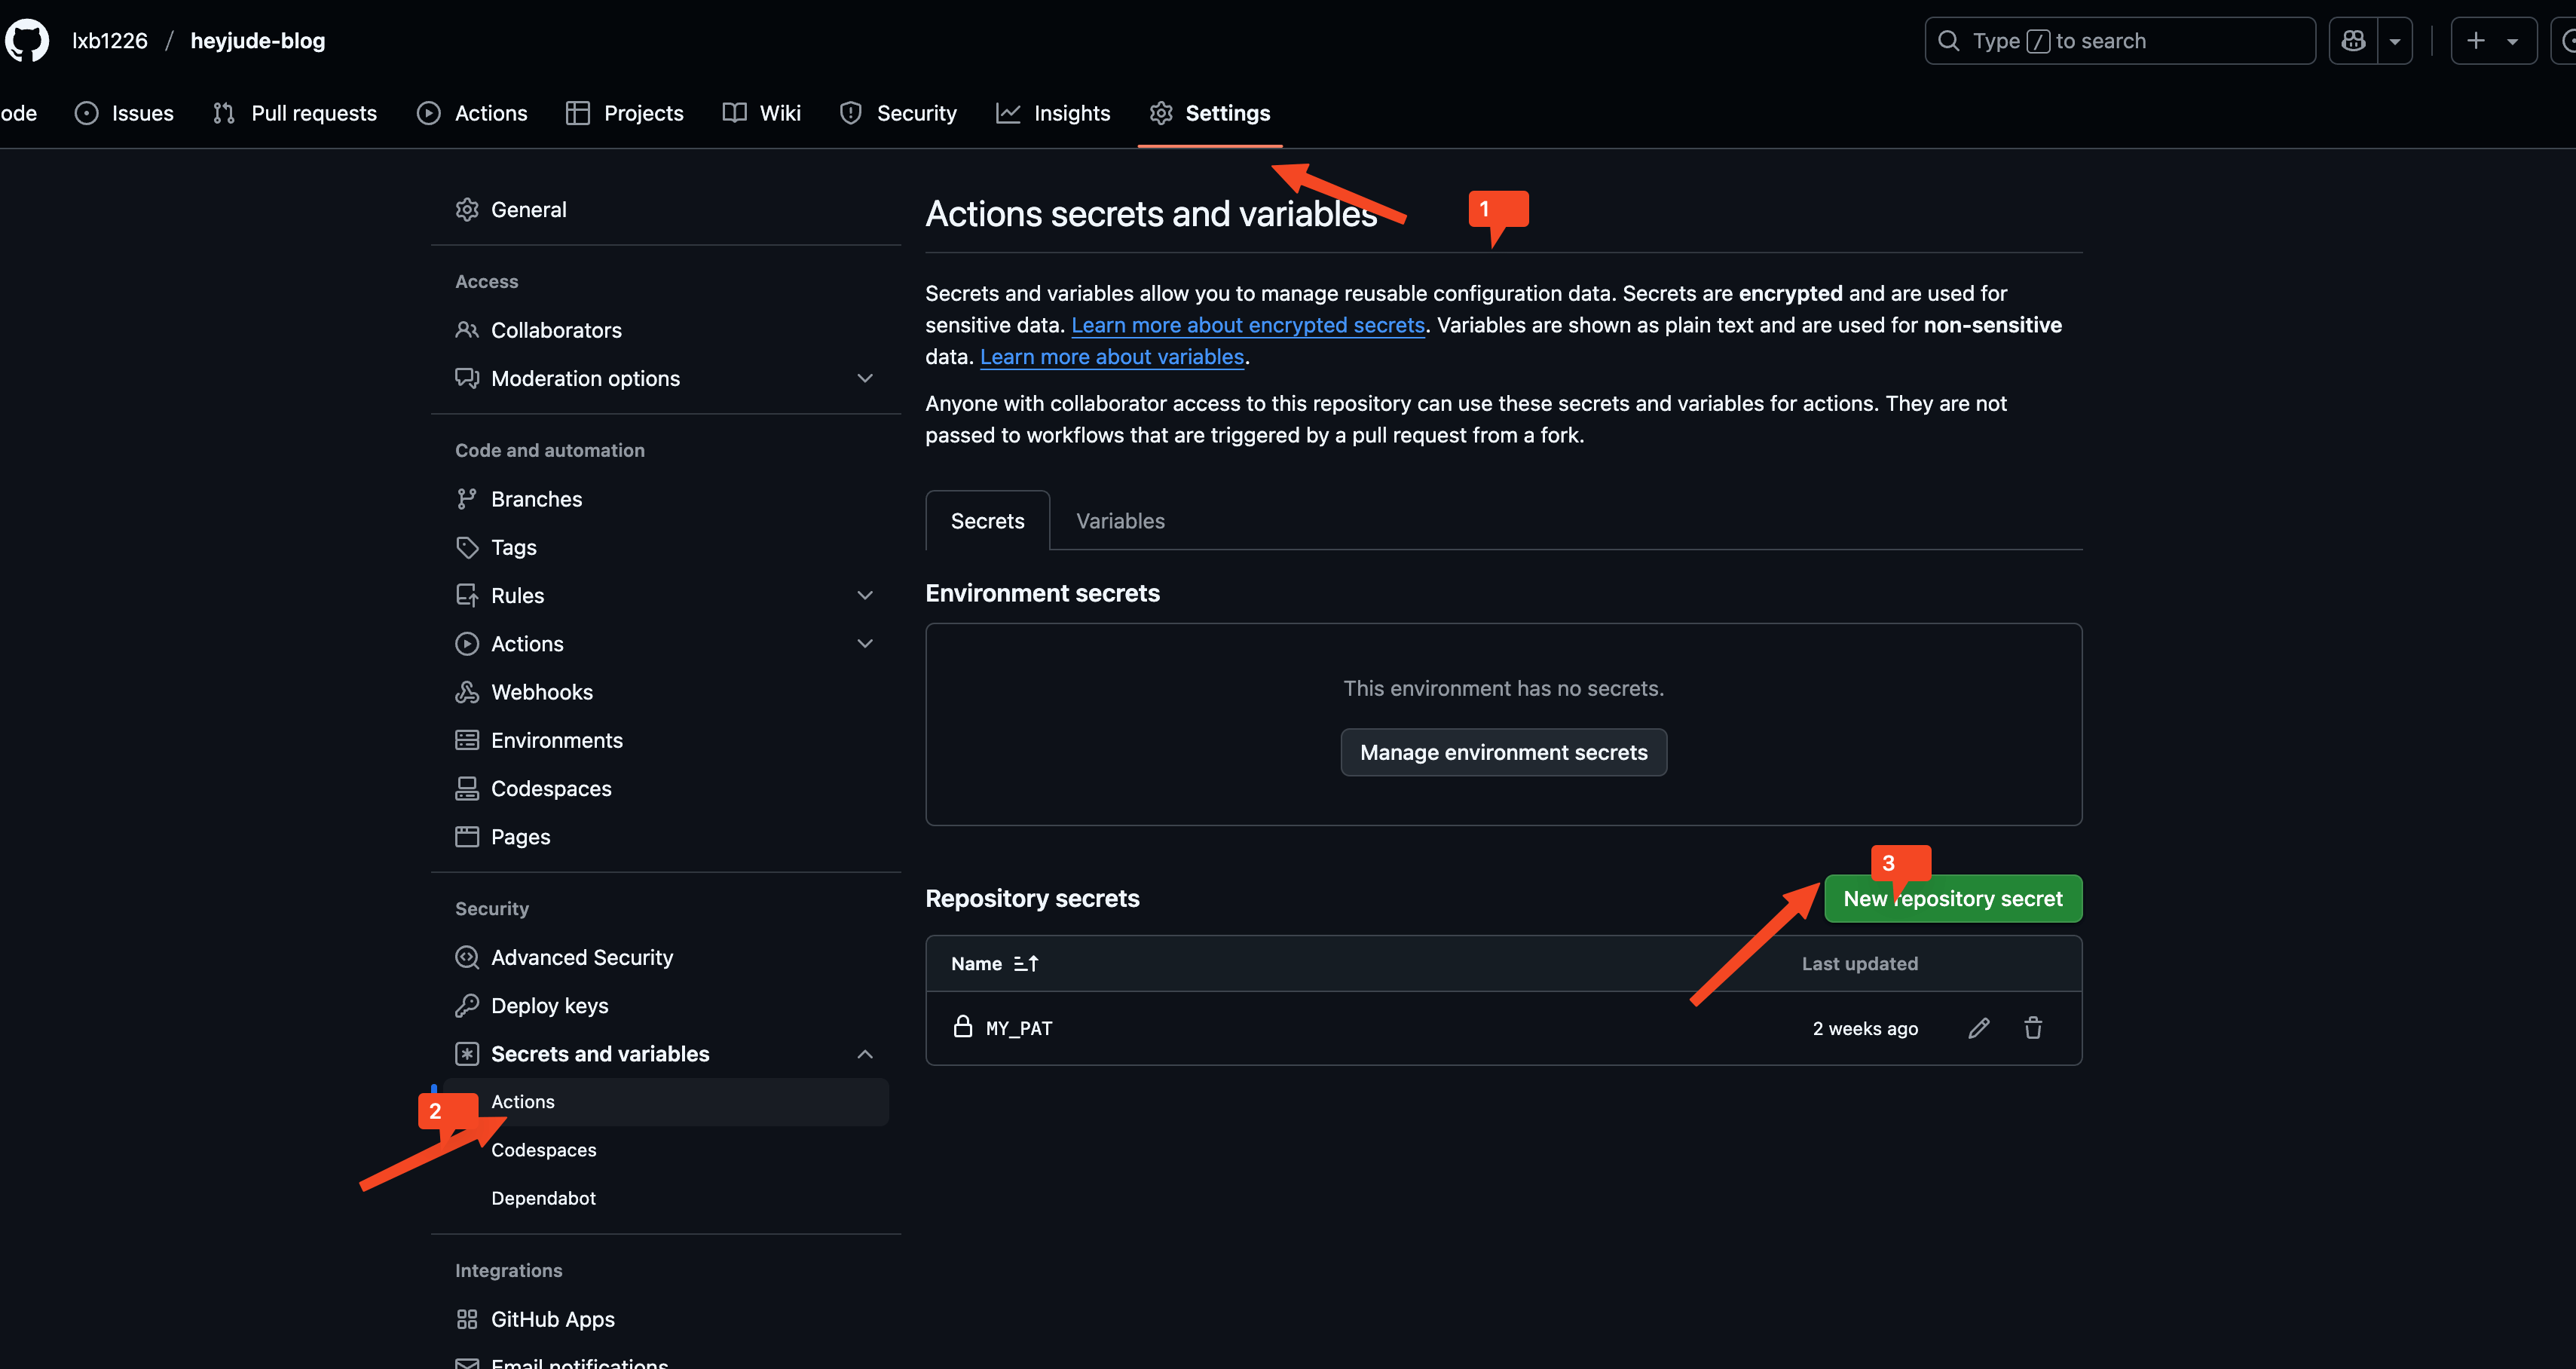Open Learn more about encrypted secrets link
2576x1369 pixels.
click(1248, 325)
